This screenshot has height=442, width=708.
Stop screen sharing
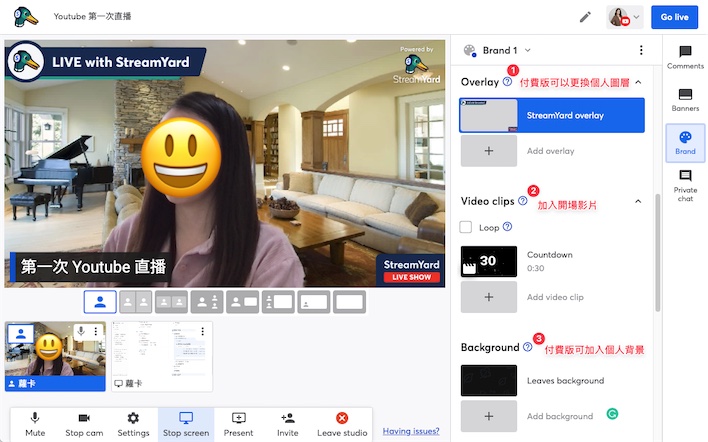[x=186, y=424]
